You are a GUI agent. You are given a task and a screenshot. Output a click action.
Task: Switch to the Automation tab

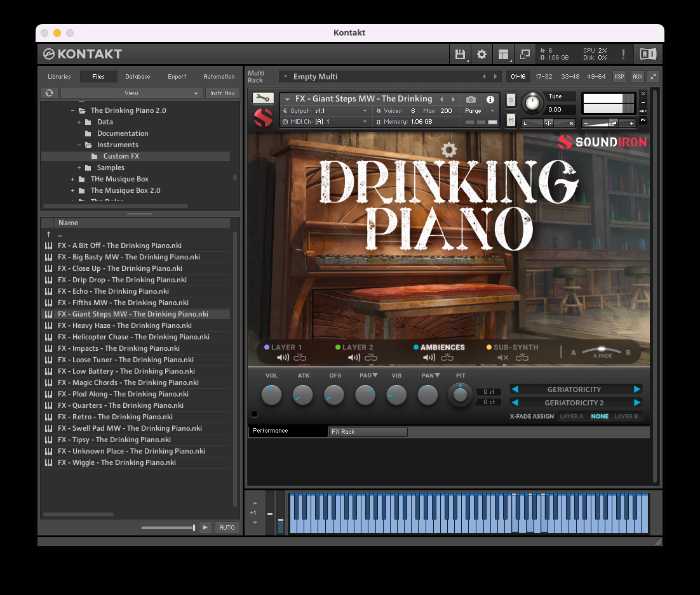(x=219, y=77)
